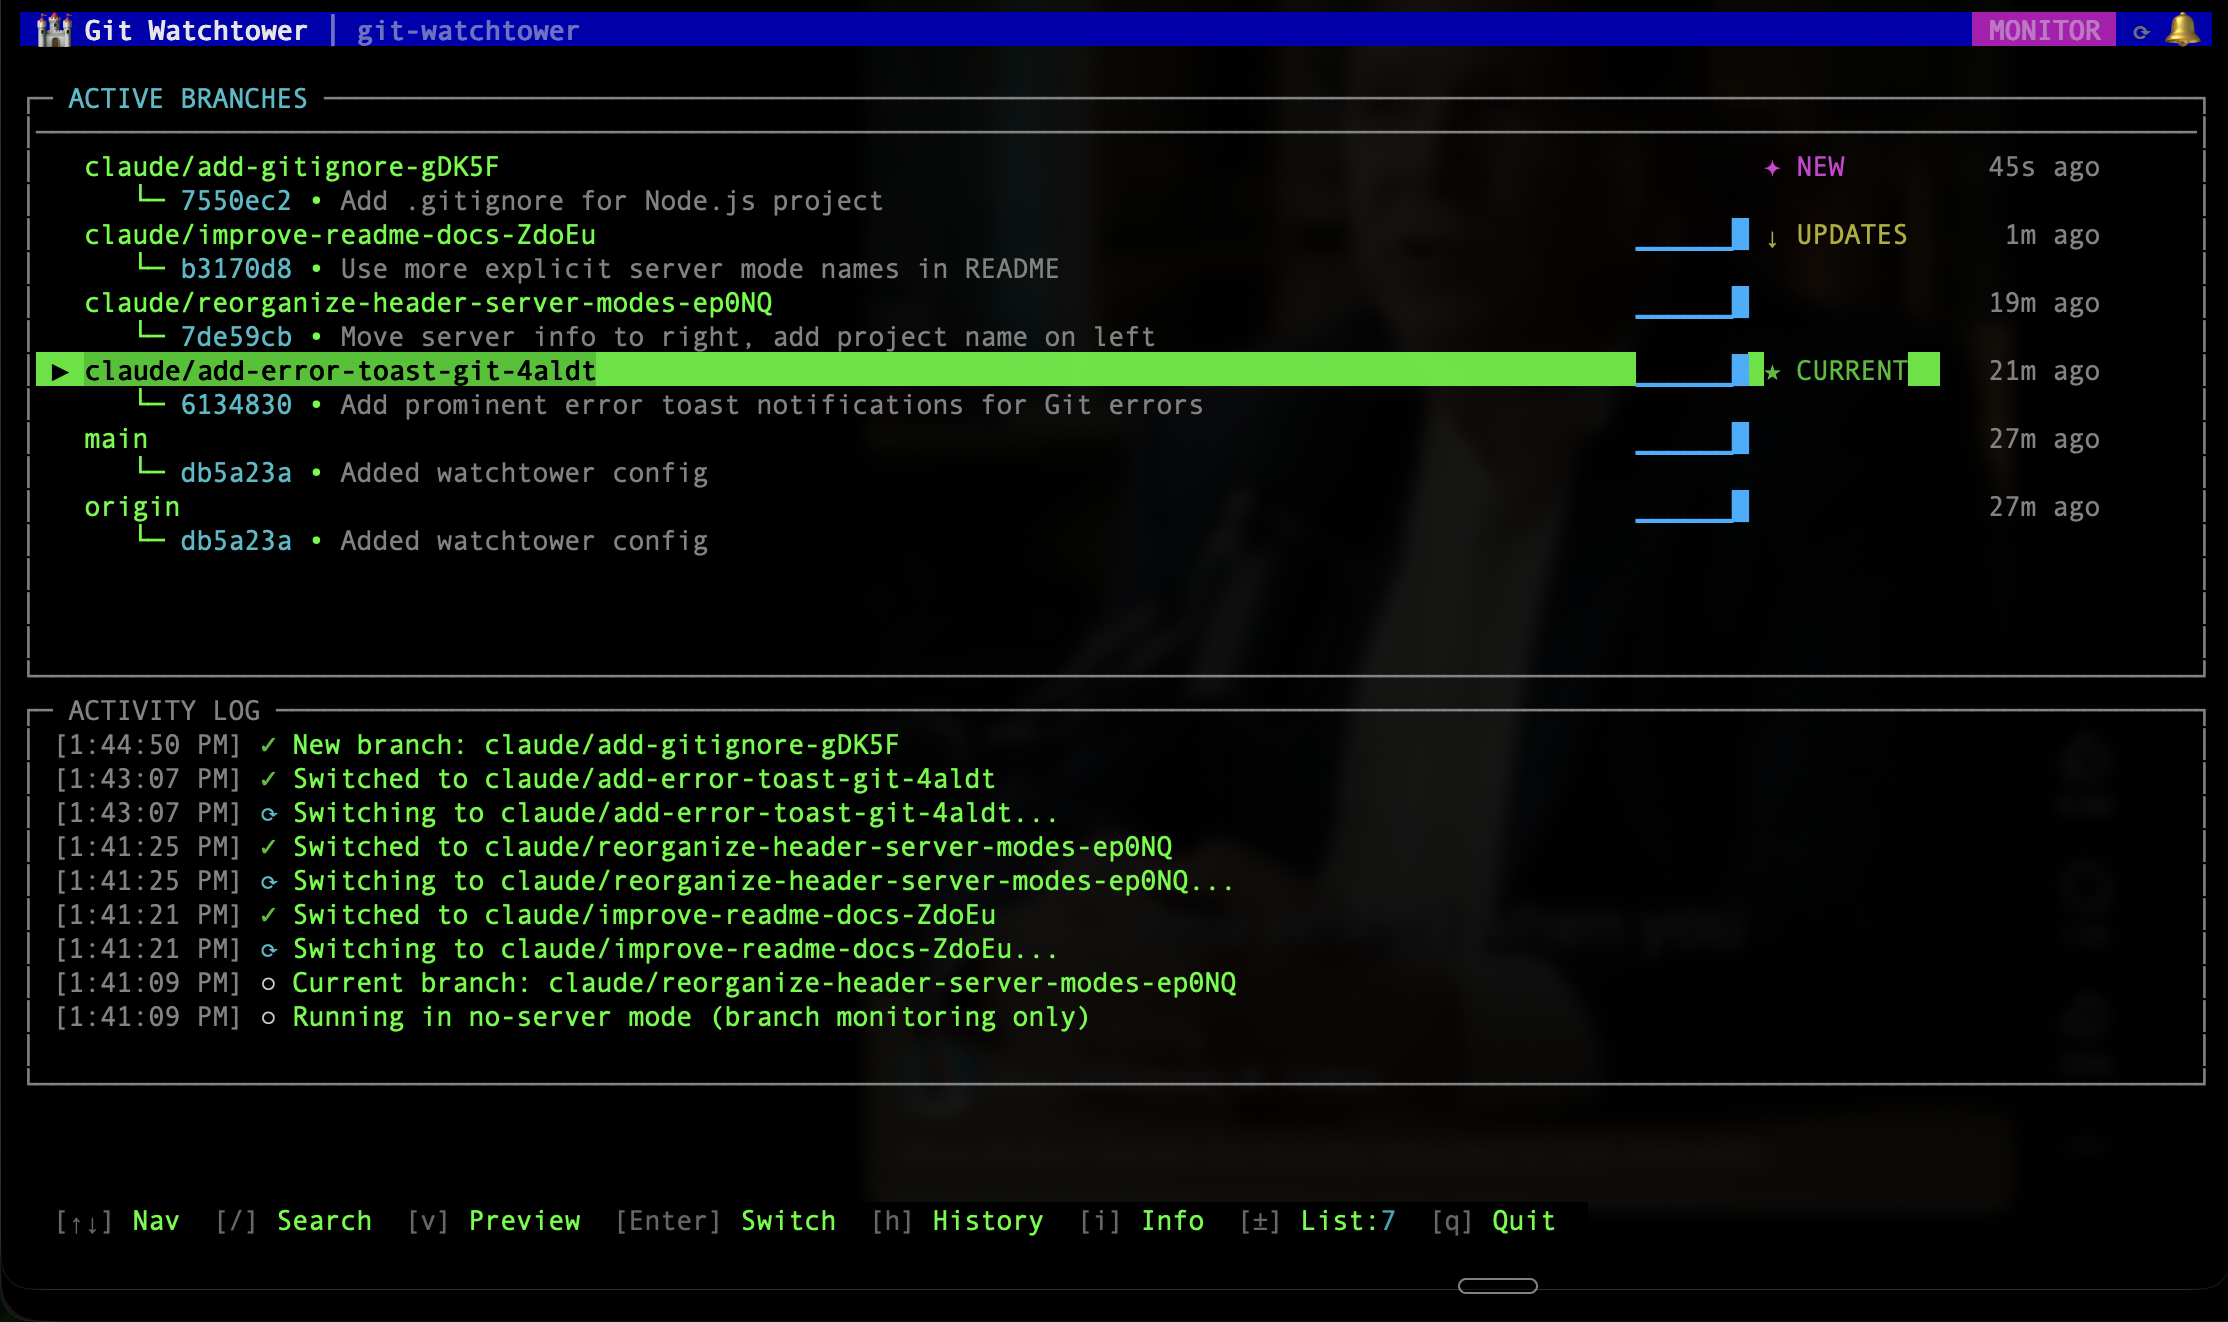This screenshot has width=2228, height=1322.
Task: Toggle the MONITOR mode indicator
Action: [2043, 29]
